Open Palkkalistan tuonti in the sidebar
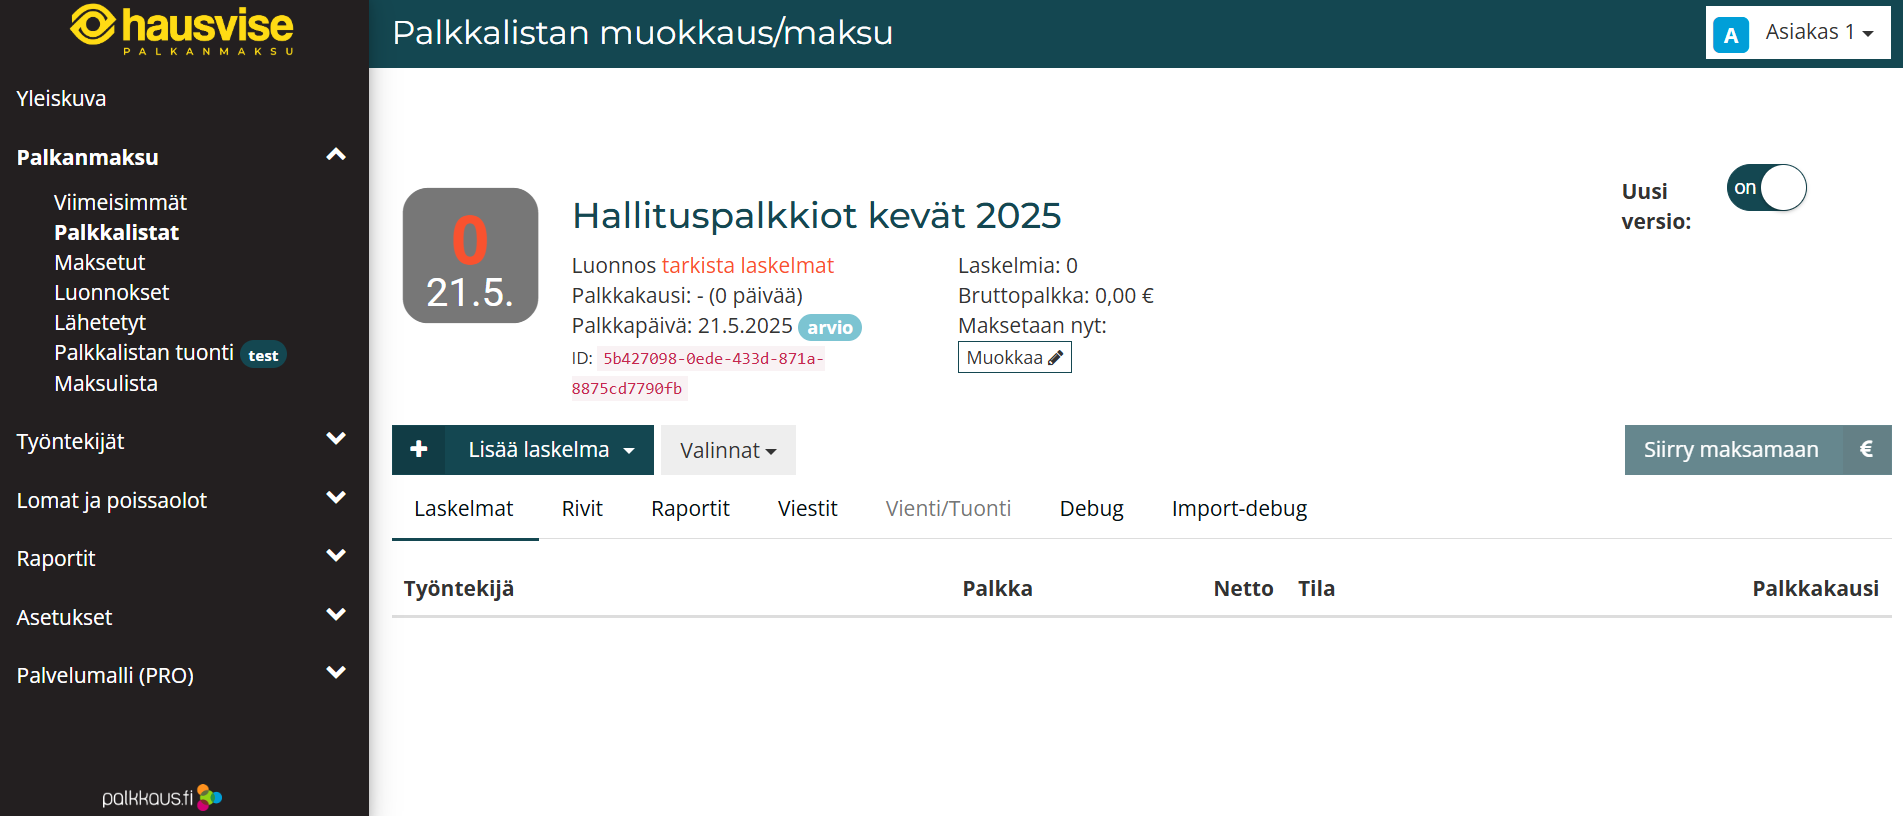The height and width of the screenshot is (816, 1903). (144, 352)
